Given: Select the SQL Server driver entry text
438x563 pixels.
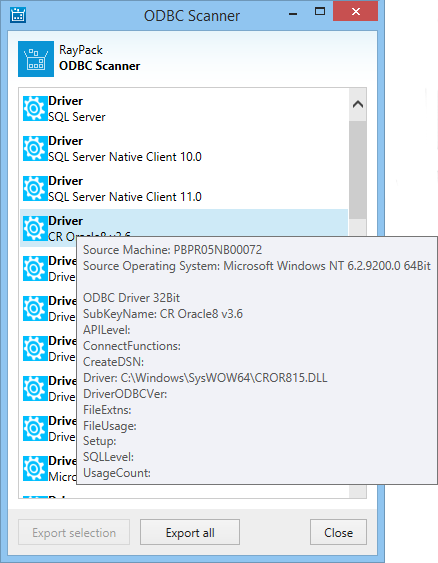Looking at the screenshot, I should (77, 117).
